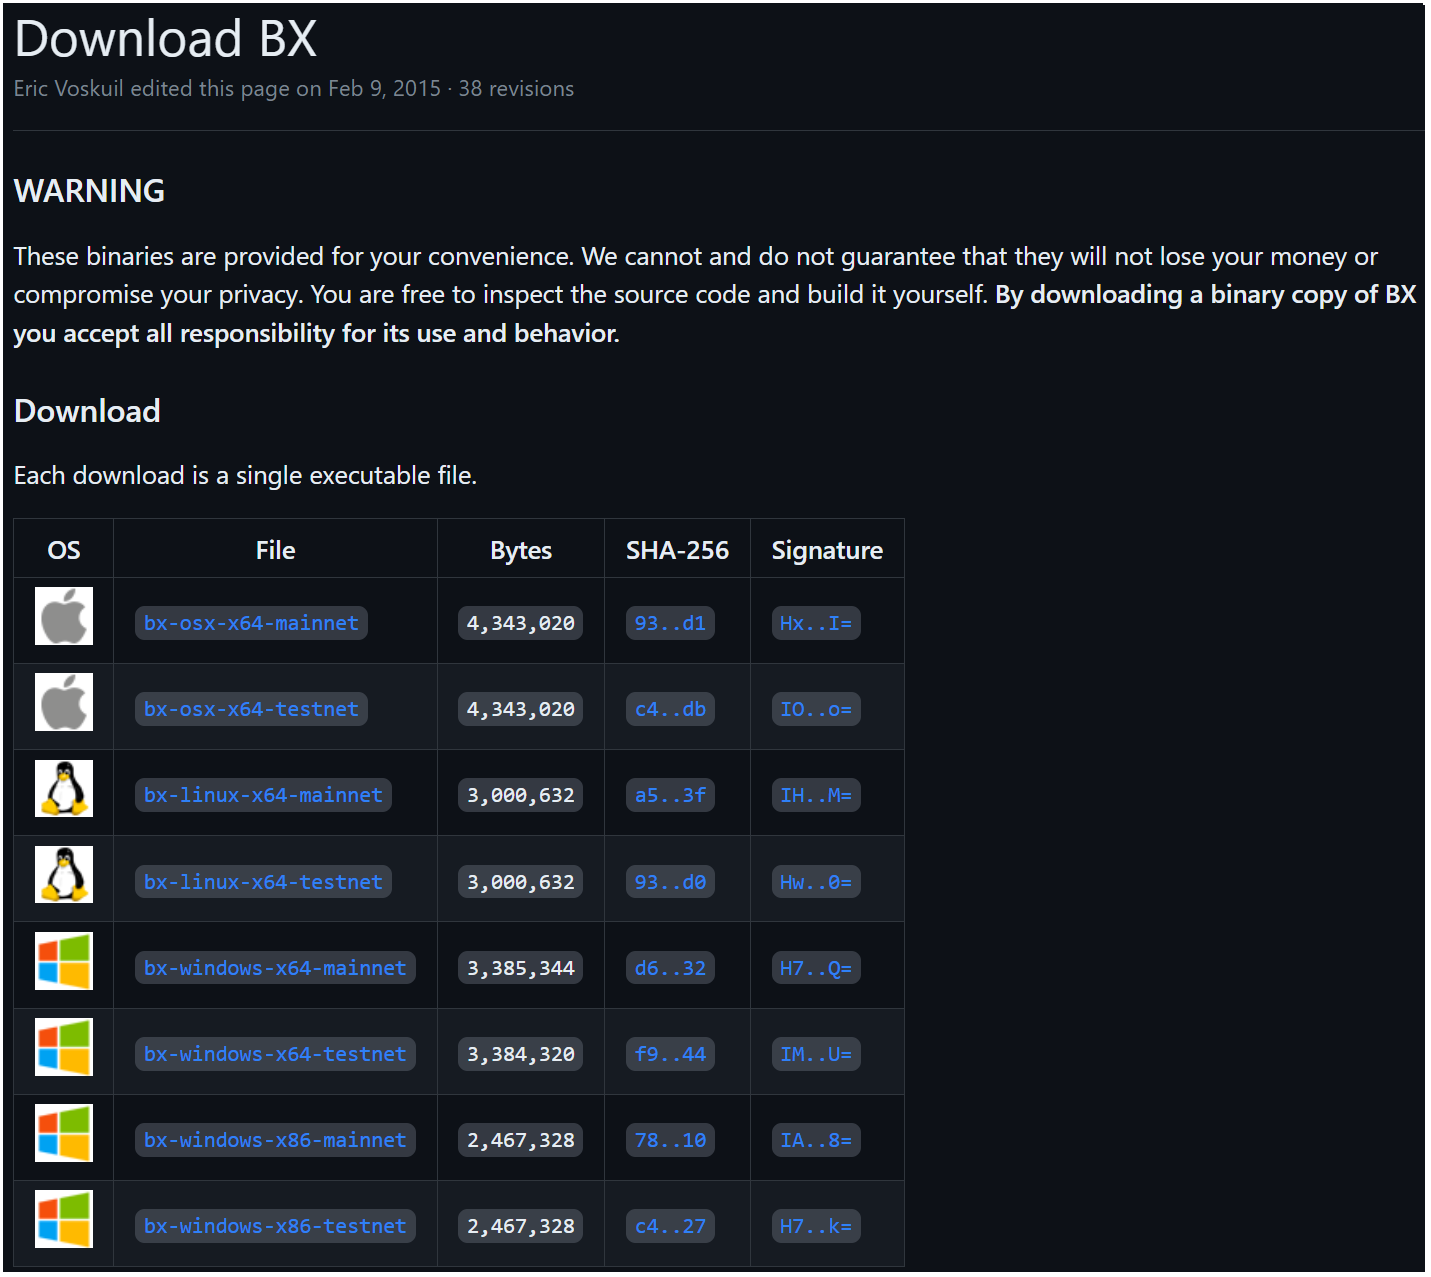Viewport: 1431px width, 1277px height.
Task: Click the Linux penguin icon for bx-linux-x64-mainnet
Action: coord(64,788)
